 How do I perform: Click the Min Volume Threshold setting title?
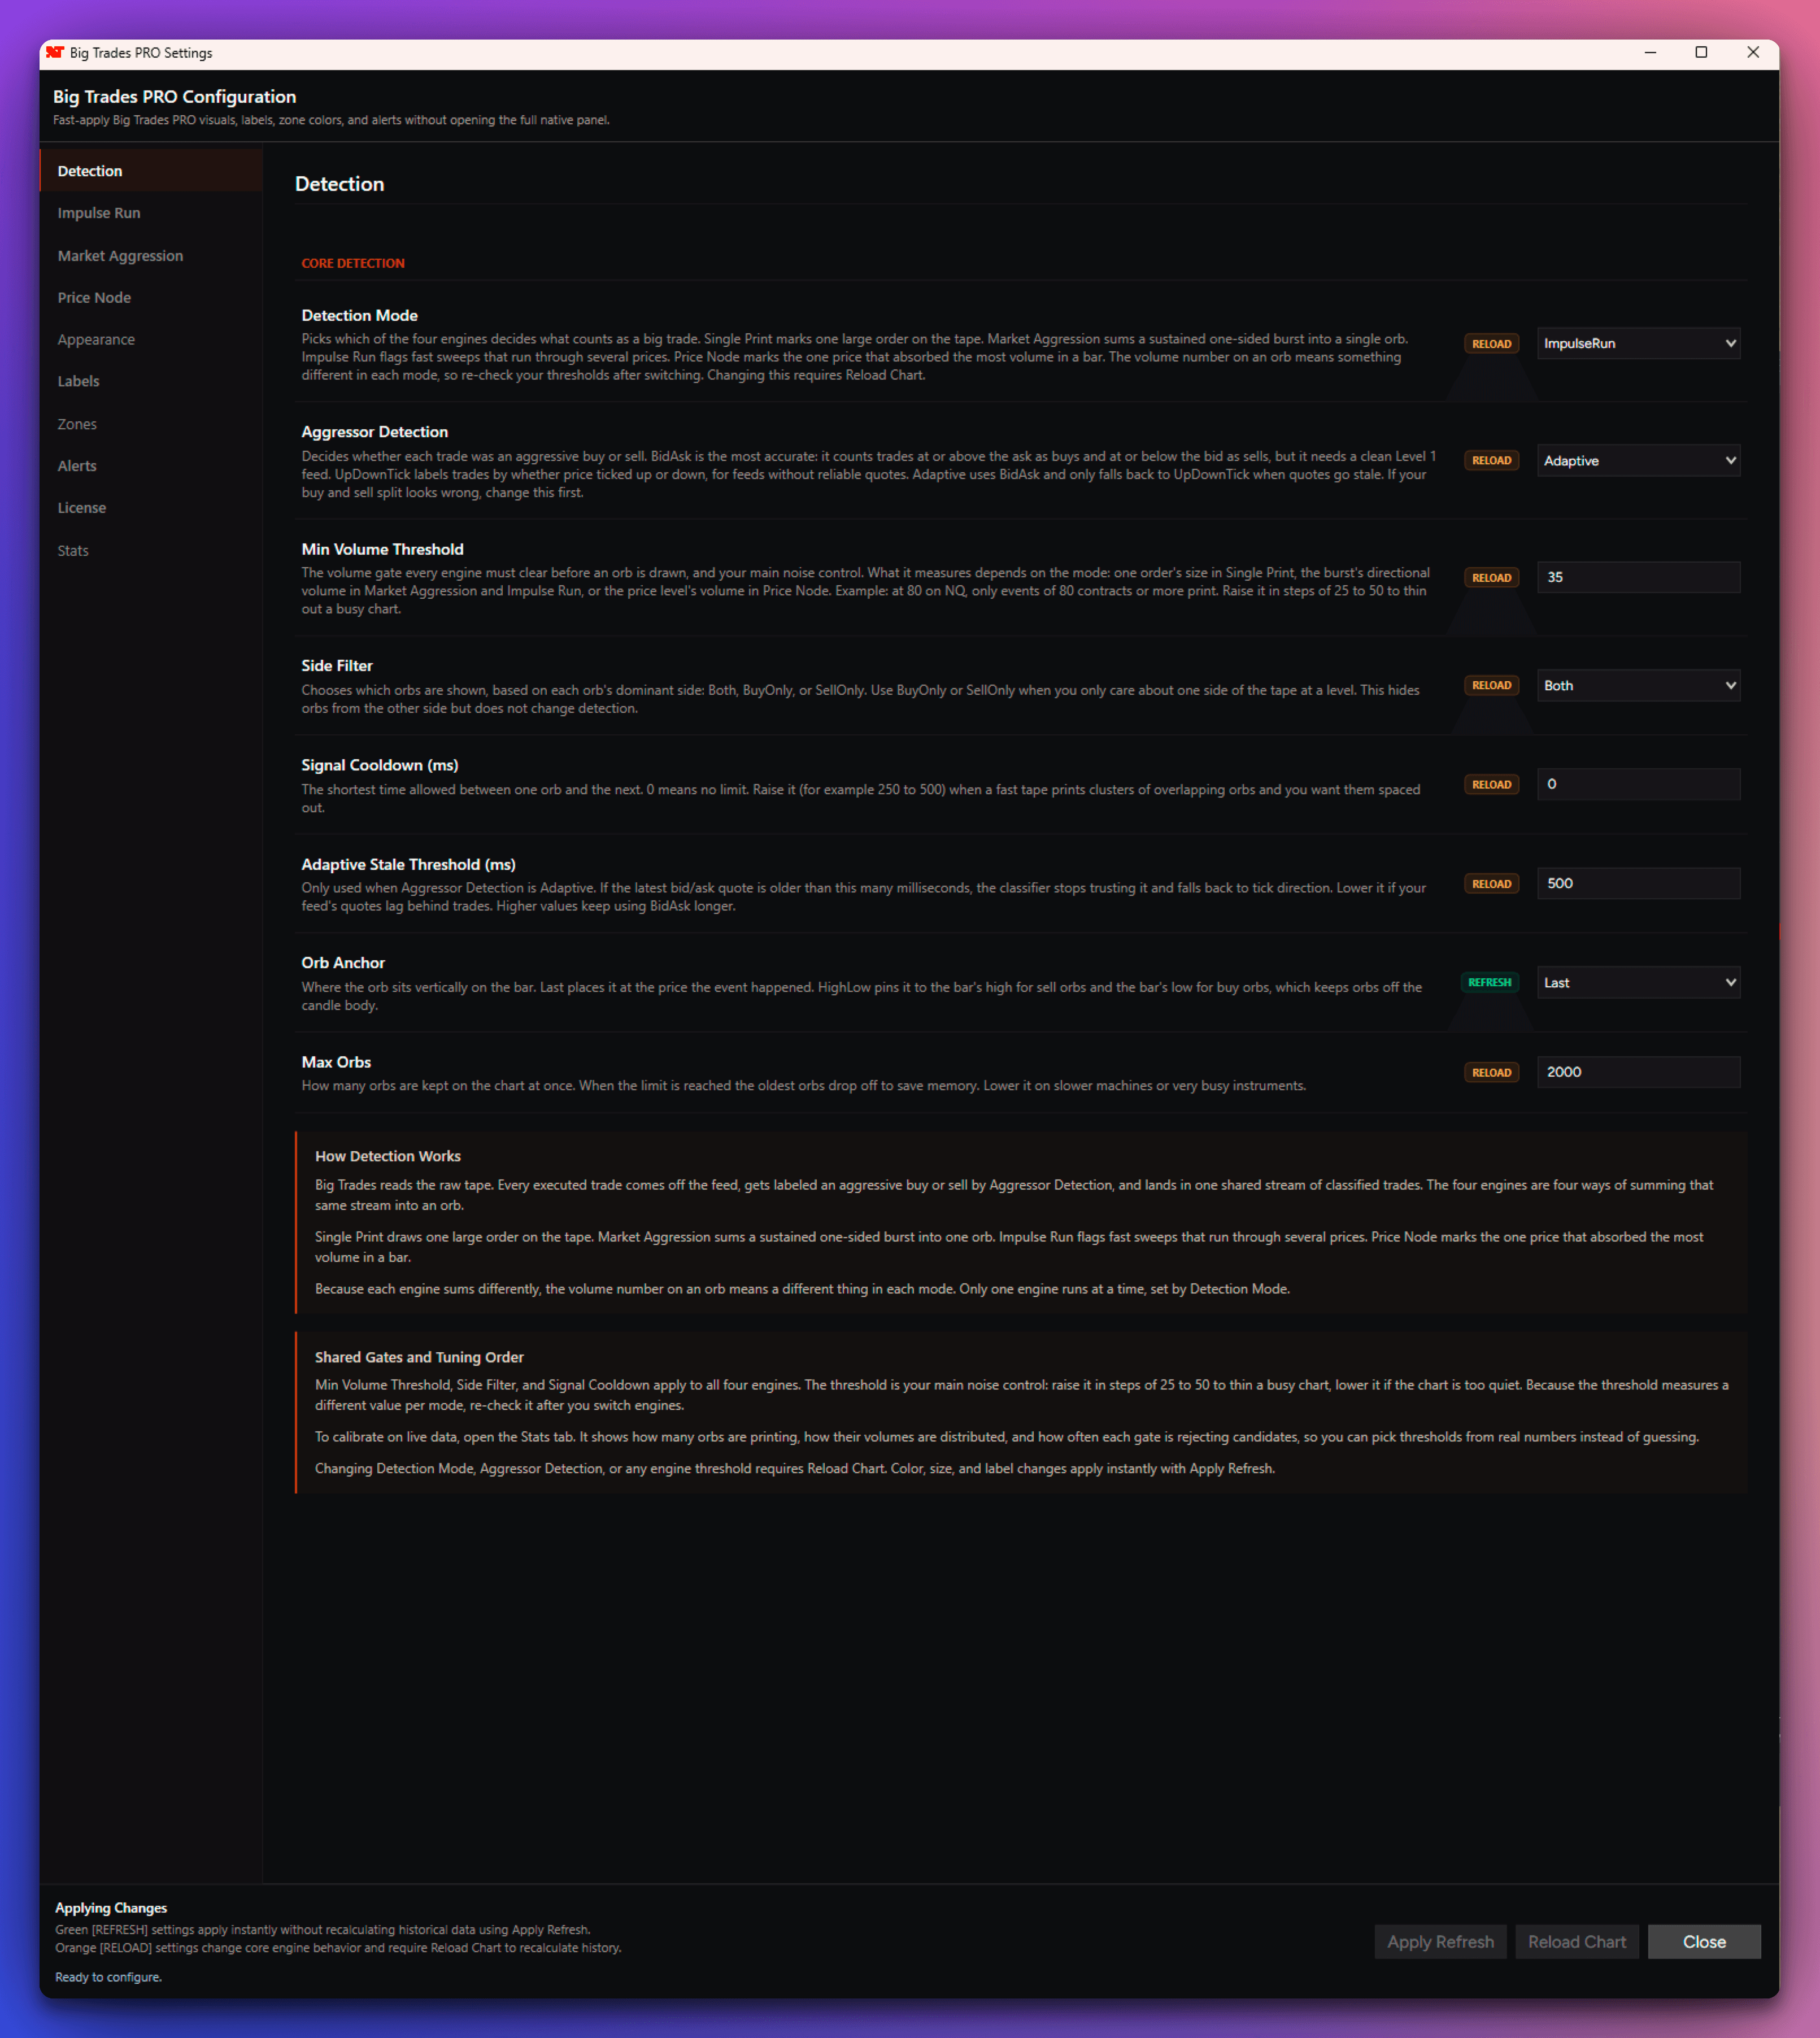tap(383, 549)
